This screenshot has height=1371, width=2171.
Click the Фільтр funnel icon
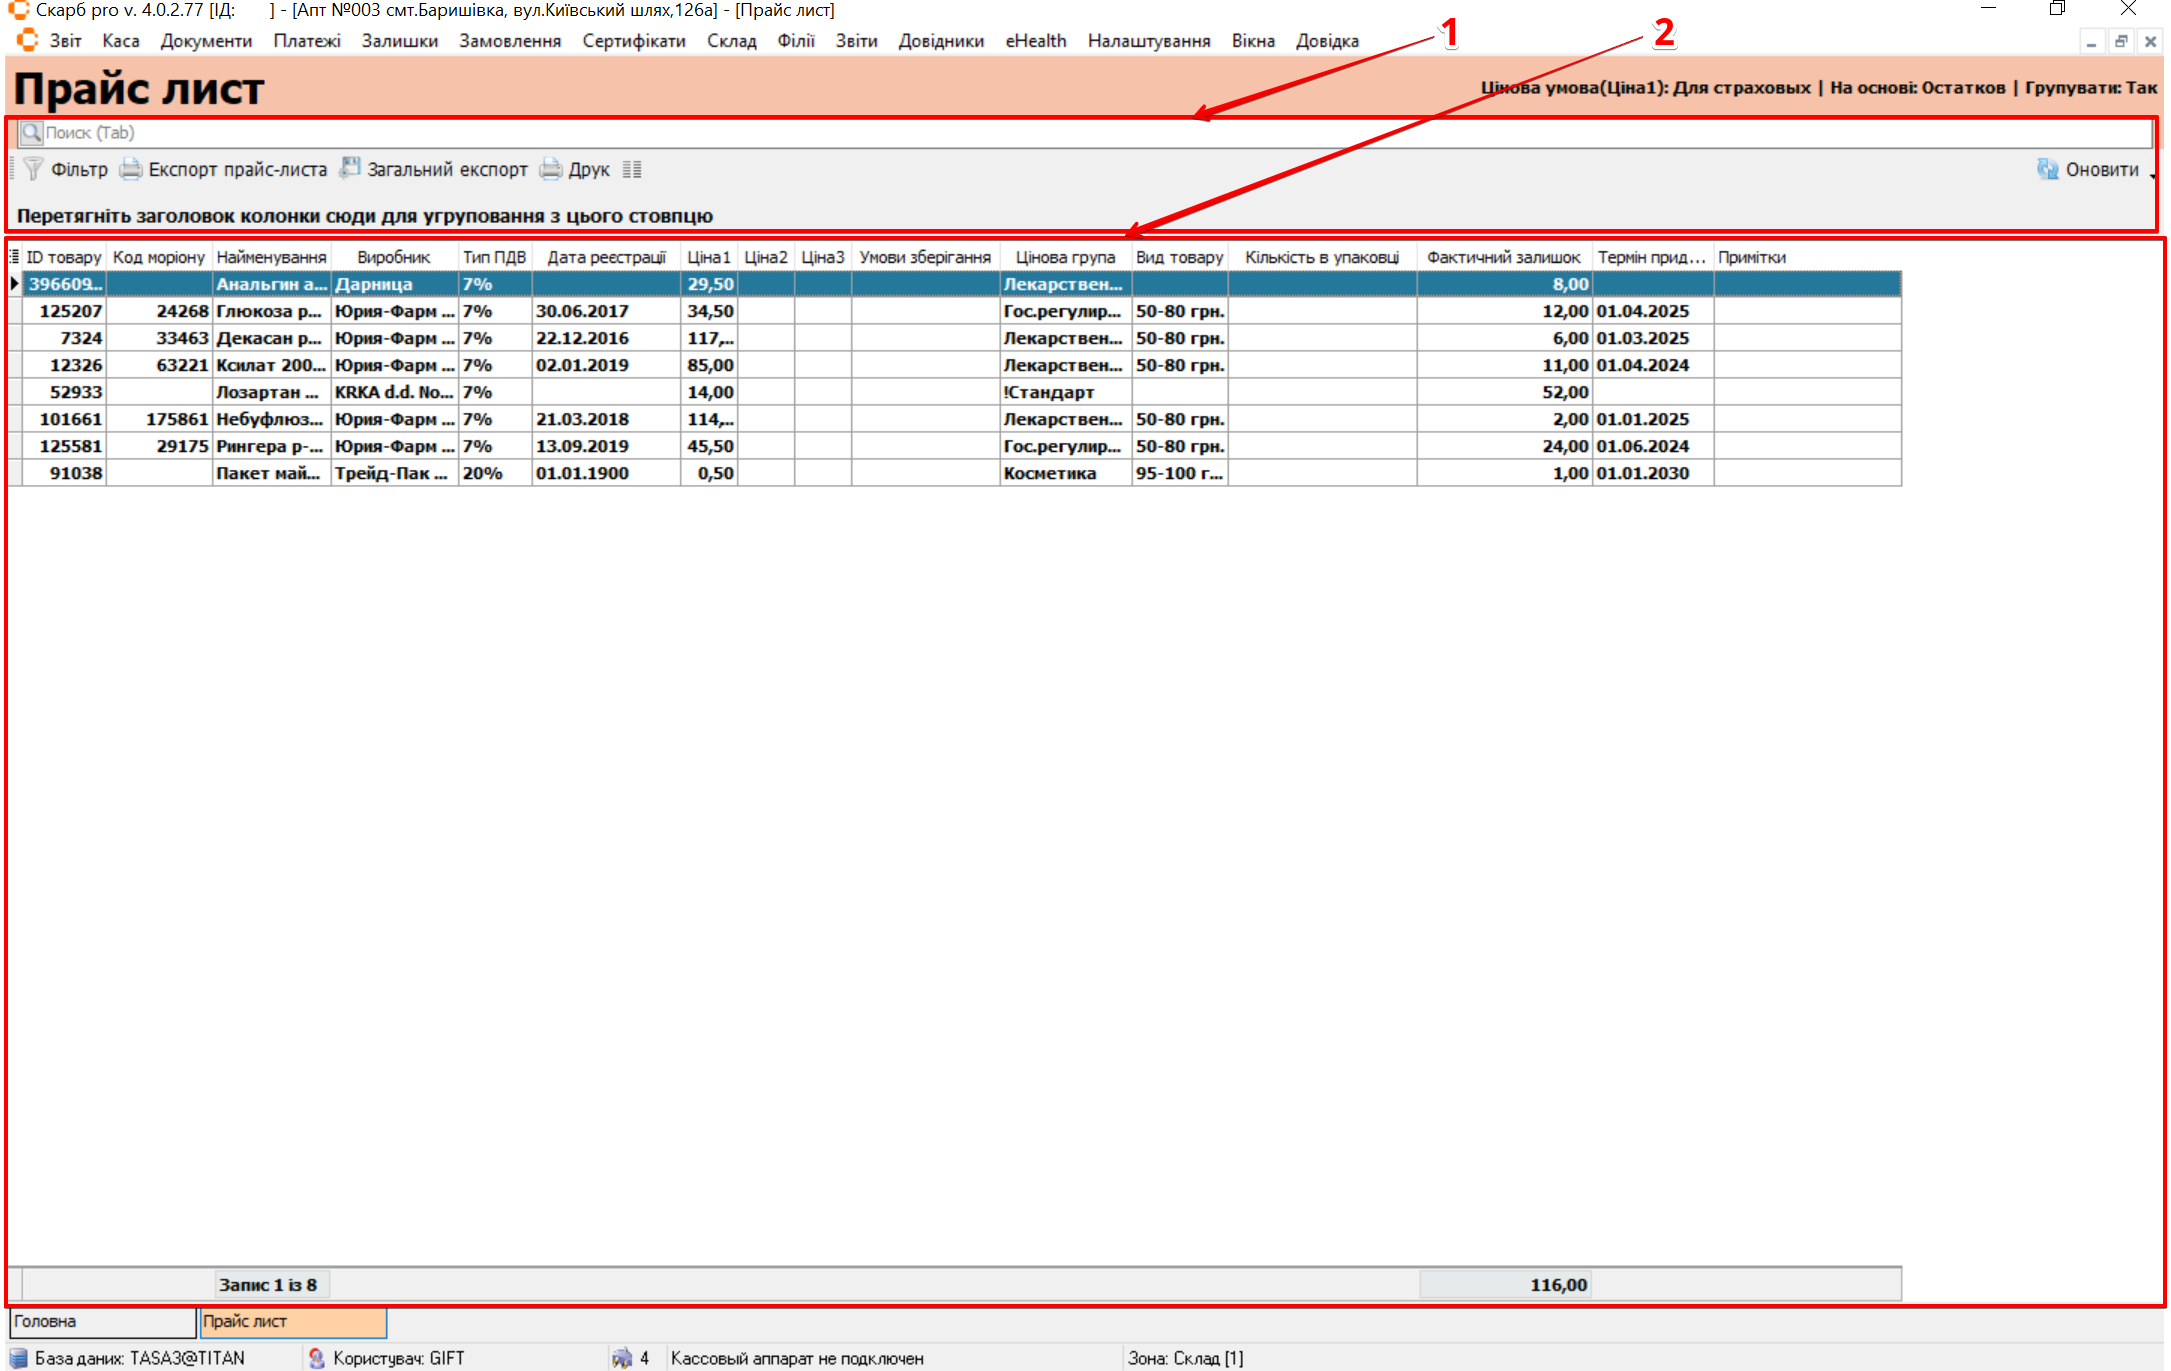coord(33,169)
